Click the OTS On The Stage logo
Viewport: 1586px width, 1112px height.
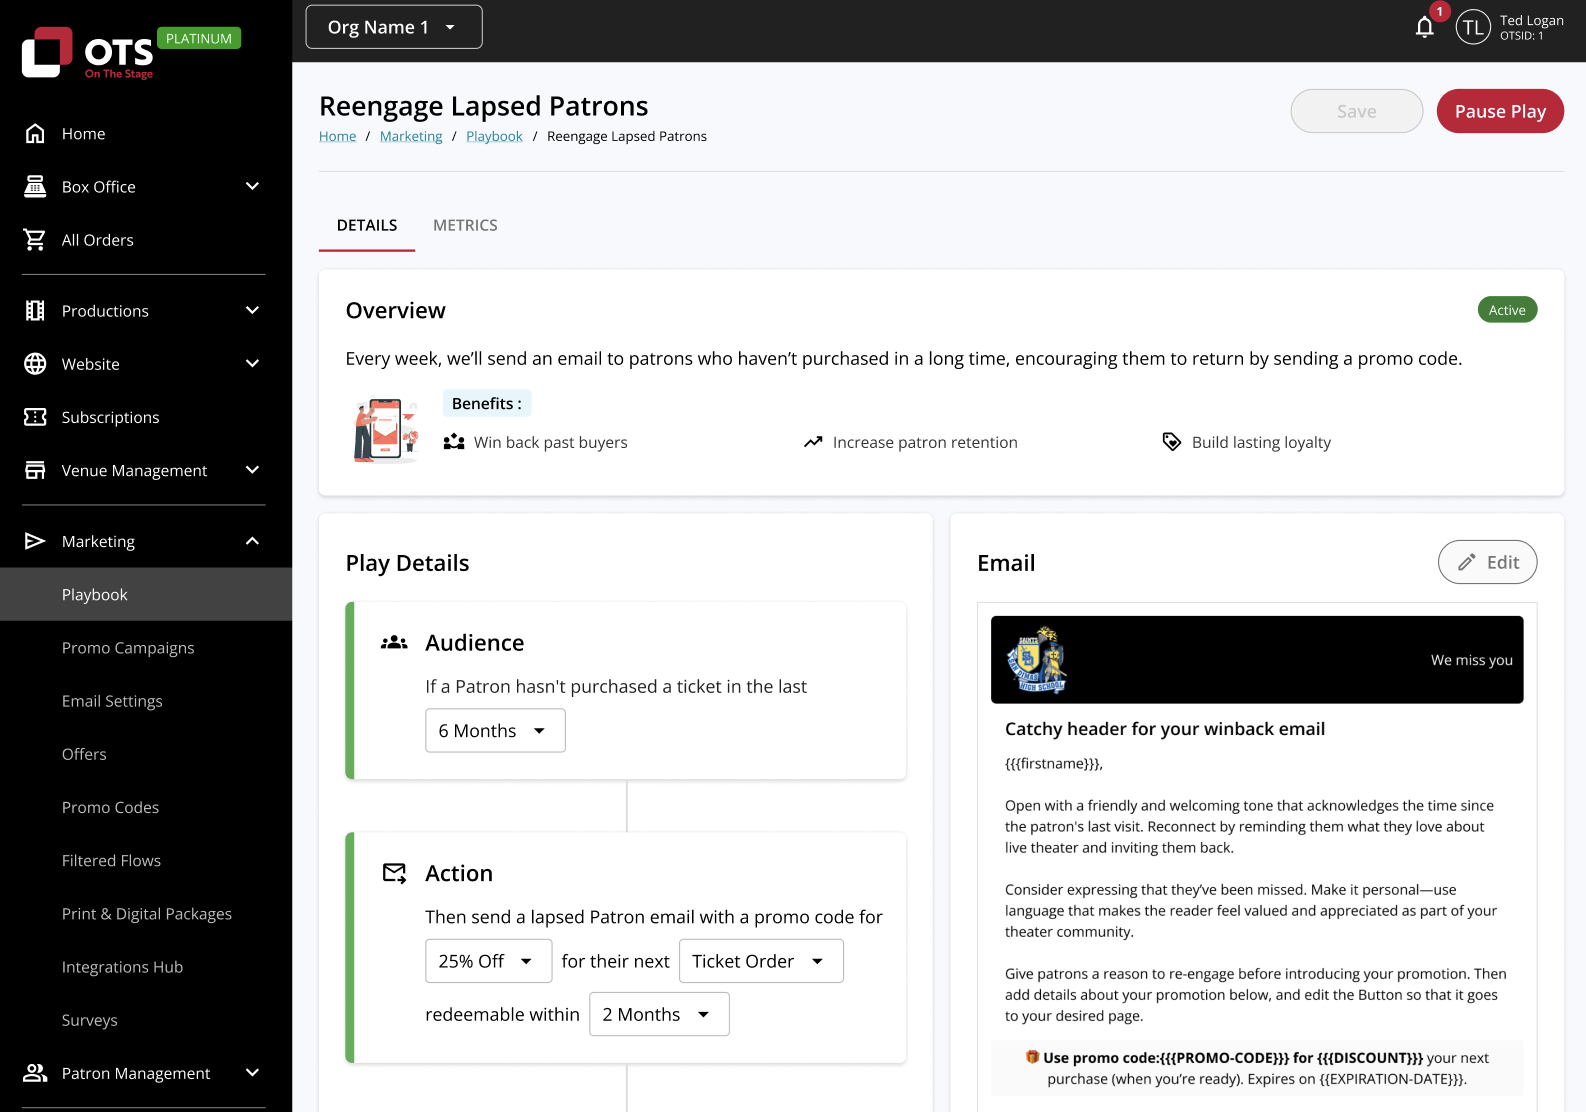(88, 52)
